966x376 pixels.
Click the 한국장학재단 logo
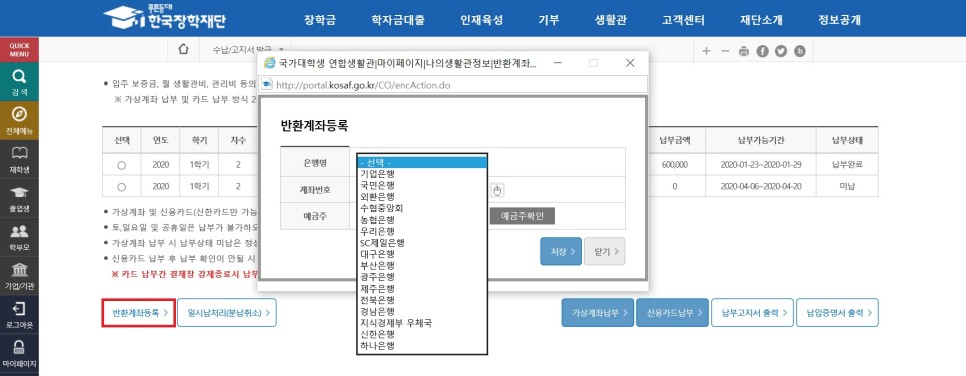[x=164, y=18]
